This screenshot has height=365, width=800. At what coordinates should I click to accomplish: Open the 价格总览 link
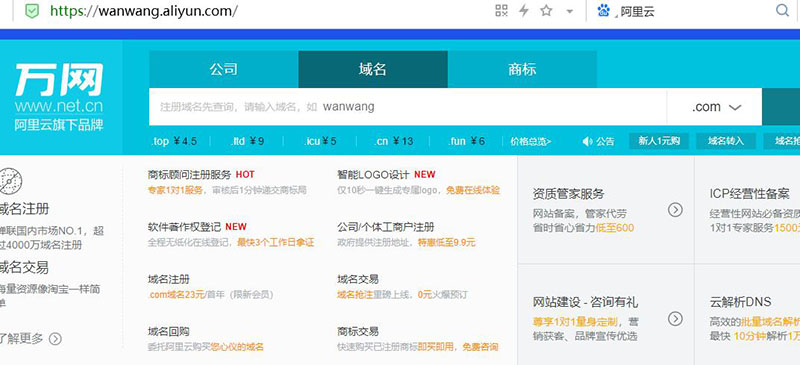531,142
